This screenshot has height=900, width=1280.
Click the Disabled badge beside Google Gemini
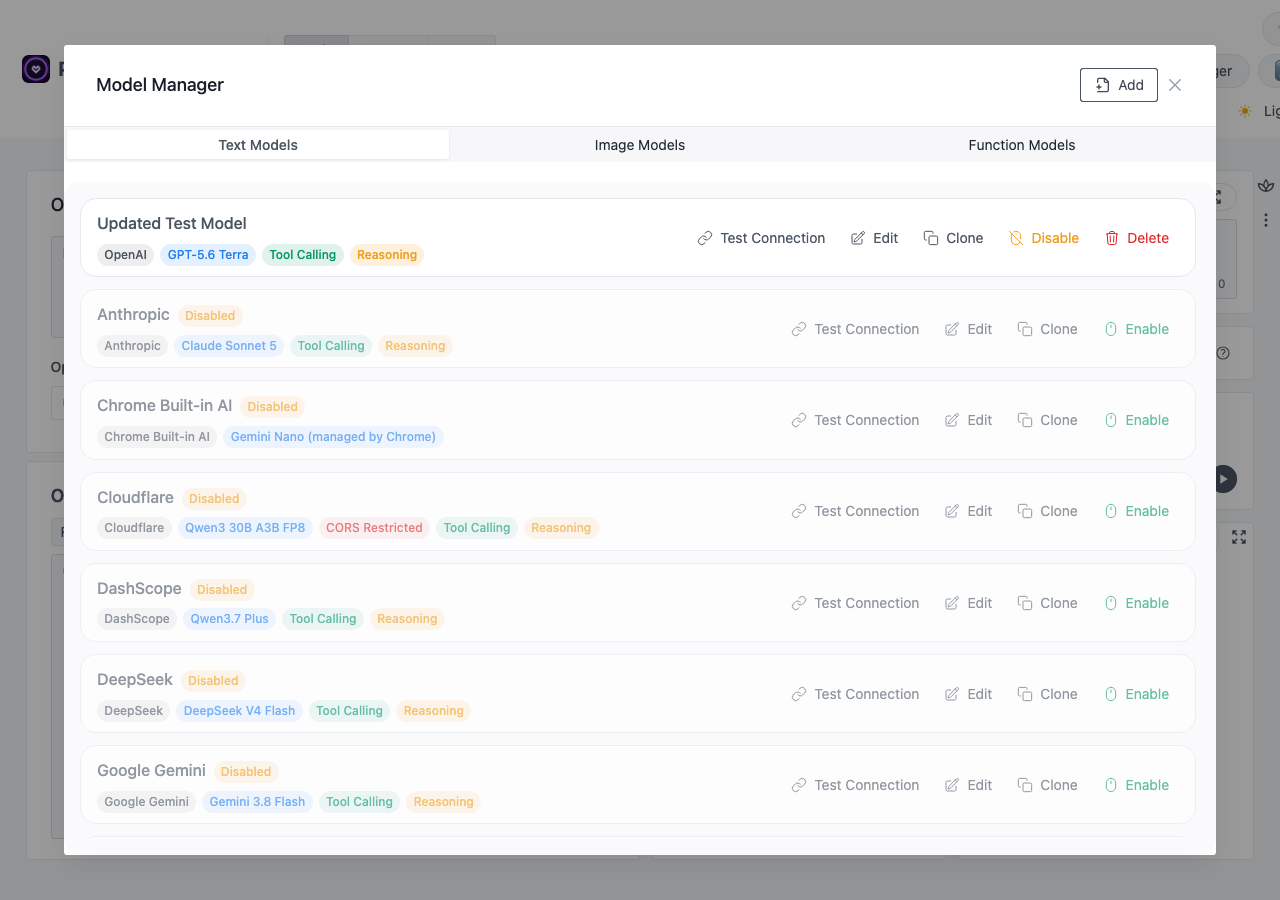pyautogui.click(x=246, y=772)
